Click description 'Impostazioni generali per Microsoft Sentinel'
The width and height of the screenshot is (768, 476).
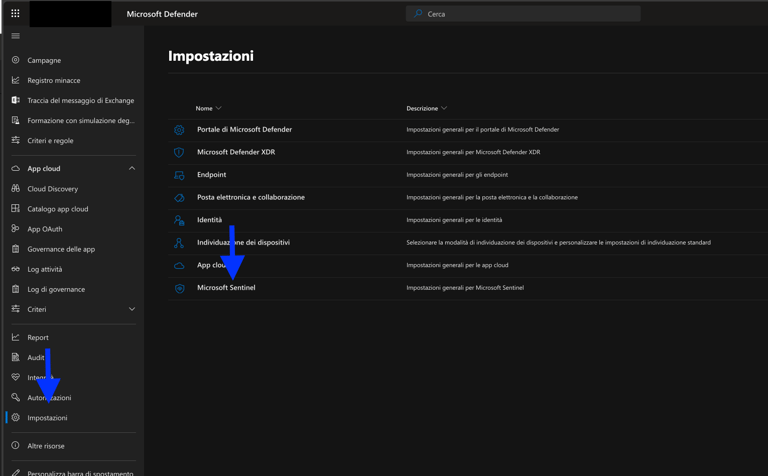[465, 288]
